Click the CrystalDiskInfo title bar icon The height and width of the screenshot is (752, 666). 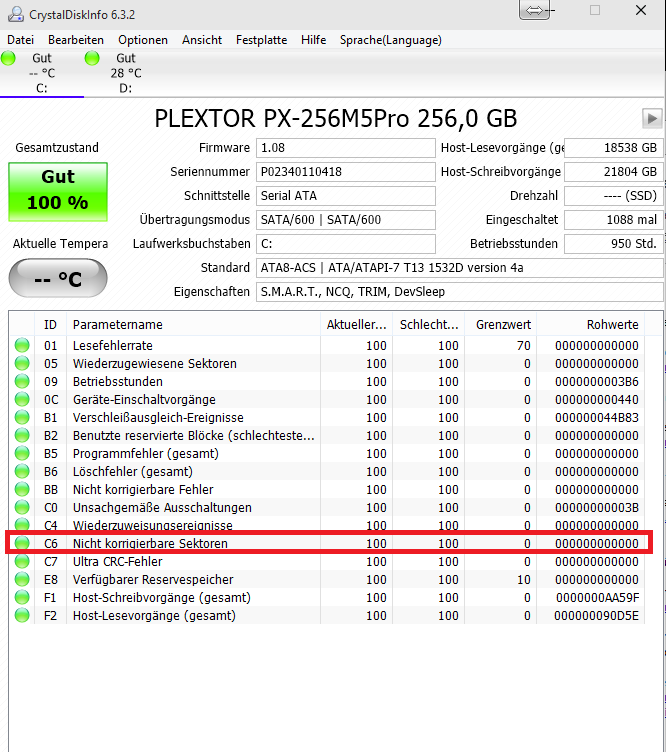(15, 14)
